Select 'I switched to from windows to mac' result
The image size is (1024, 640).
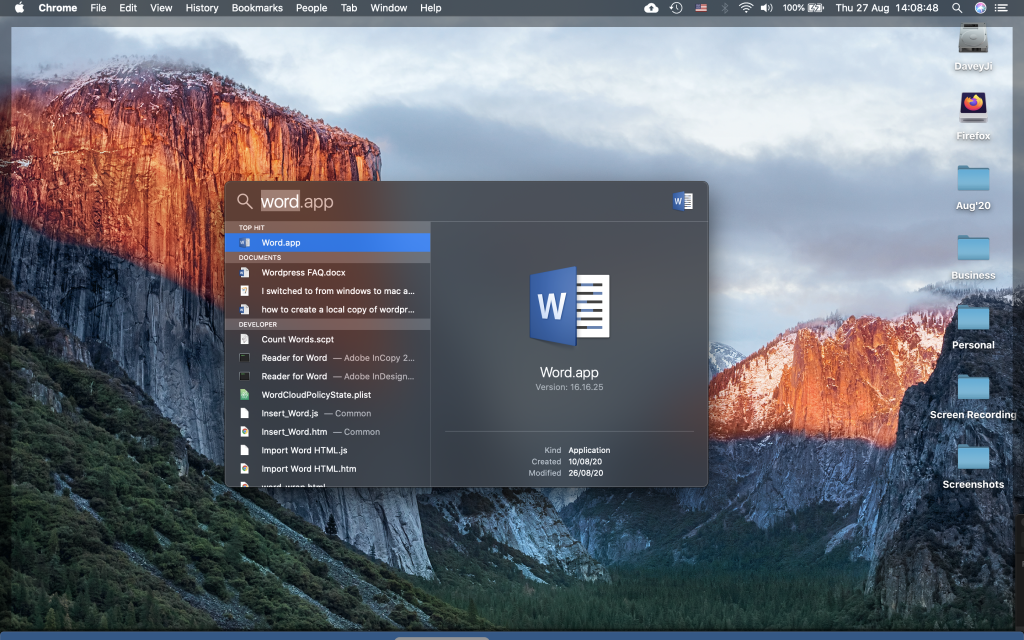click(328, 291)
